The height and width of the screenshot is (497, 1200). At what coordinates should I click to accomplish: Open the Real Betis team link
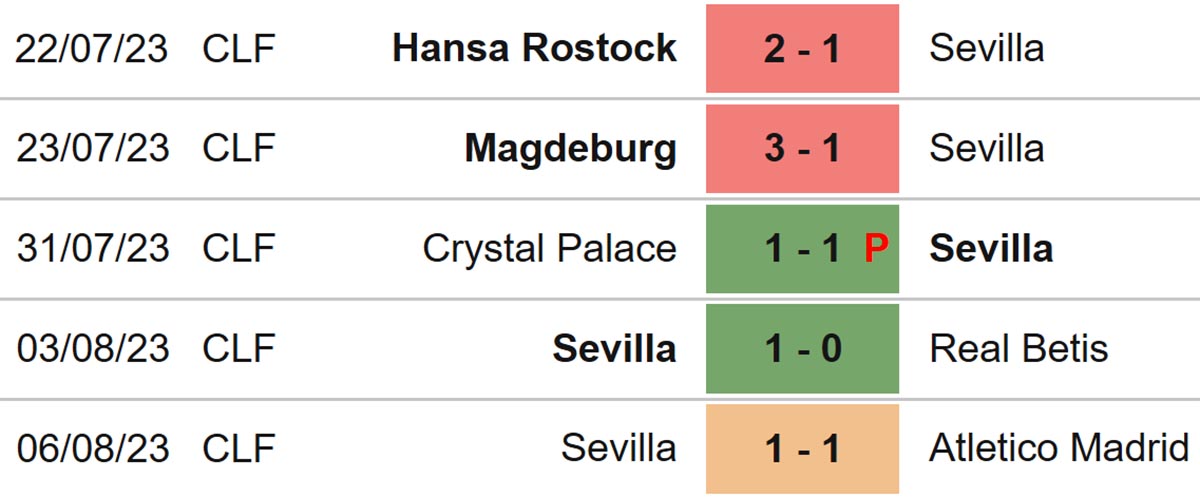(x=1018, y=348)
